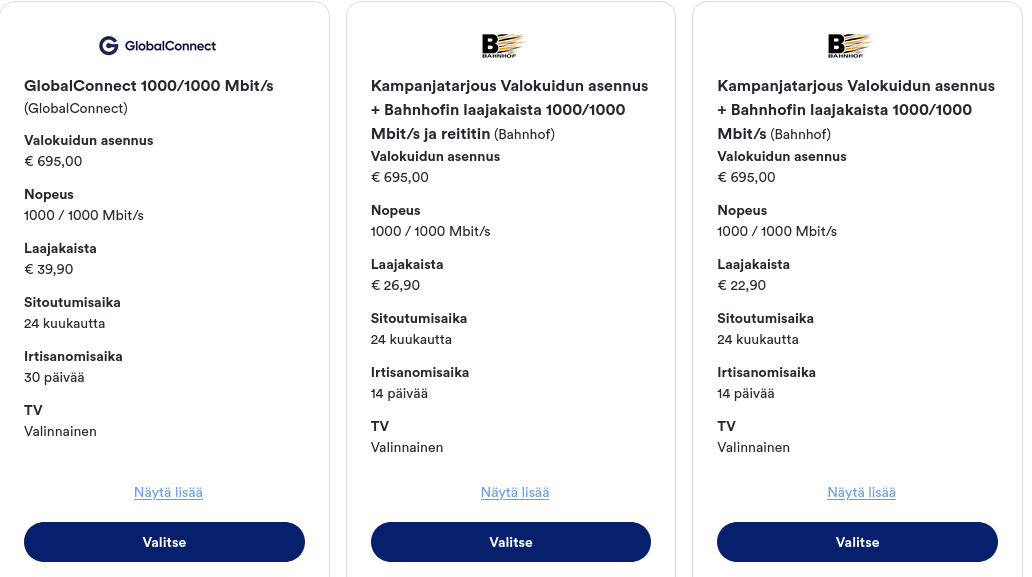
Task: Click the GlobalConnect 1000/1000 Mbit/s heading
Action: (x=149, y=86)
